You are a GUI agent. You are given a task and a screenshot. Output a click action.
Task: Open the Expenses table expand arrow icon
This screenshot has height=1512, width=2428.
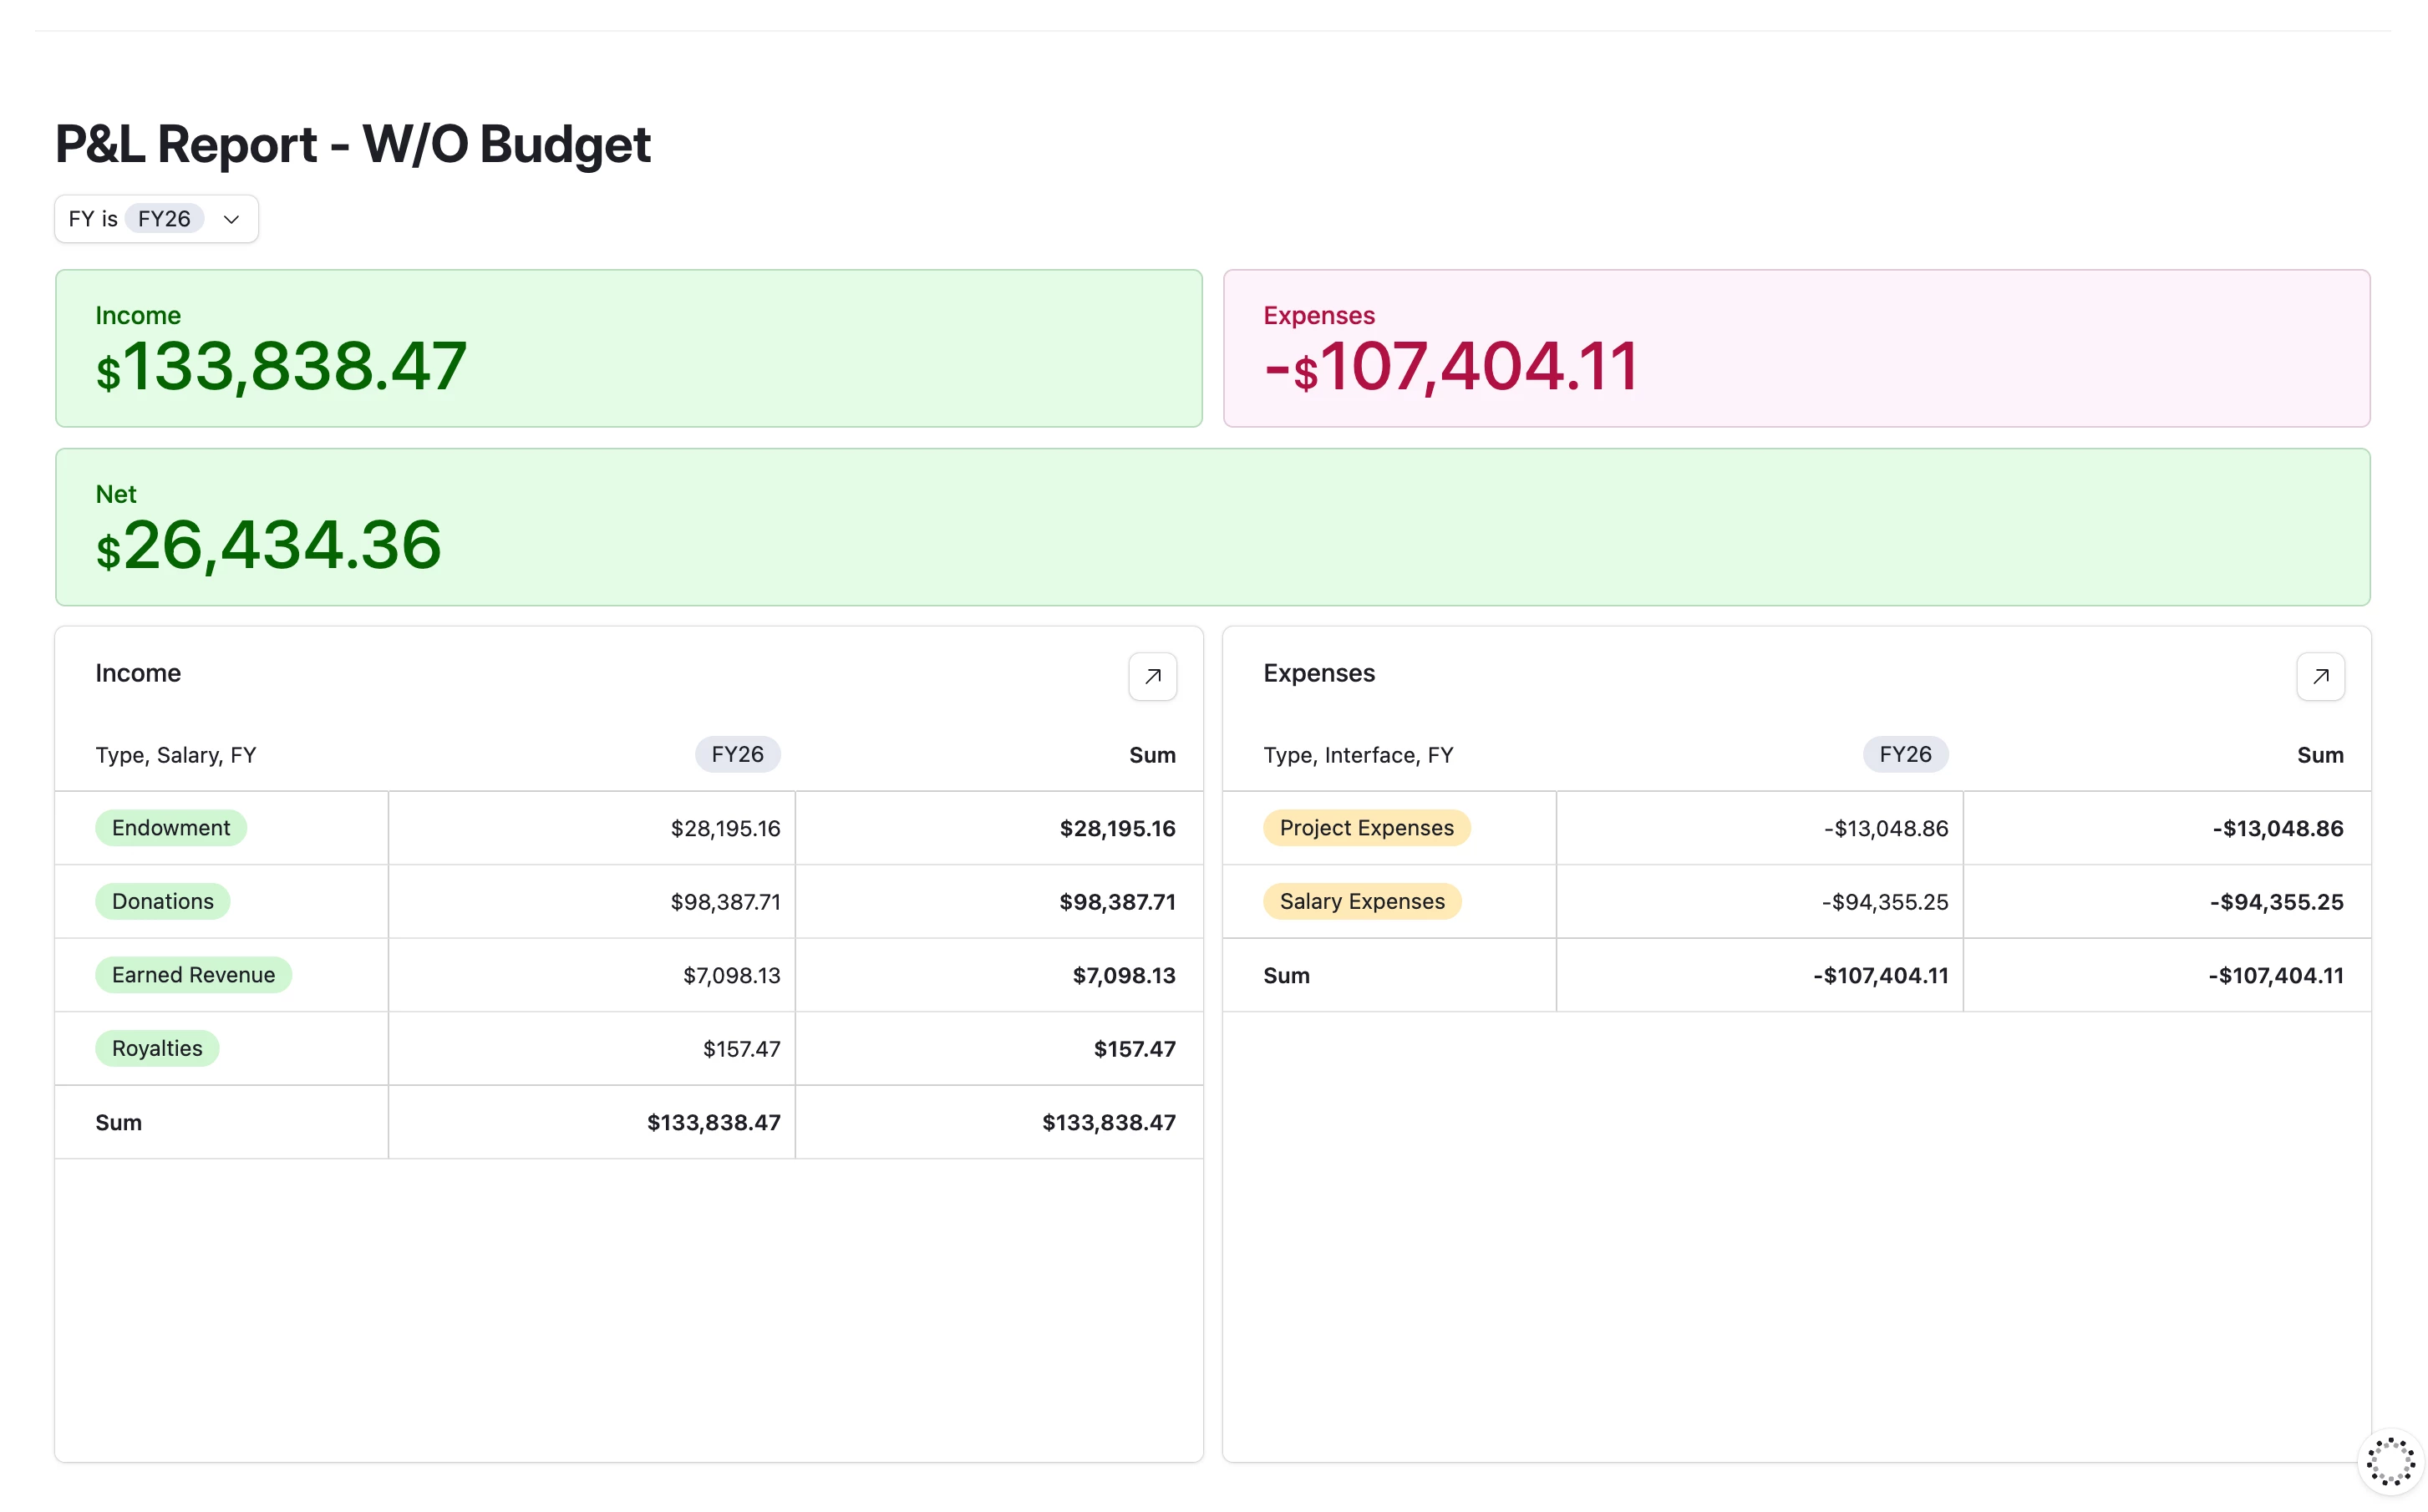click(2320, 676)
